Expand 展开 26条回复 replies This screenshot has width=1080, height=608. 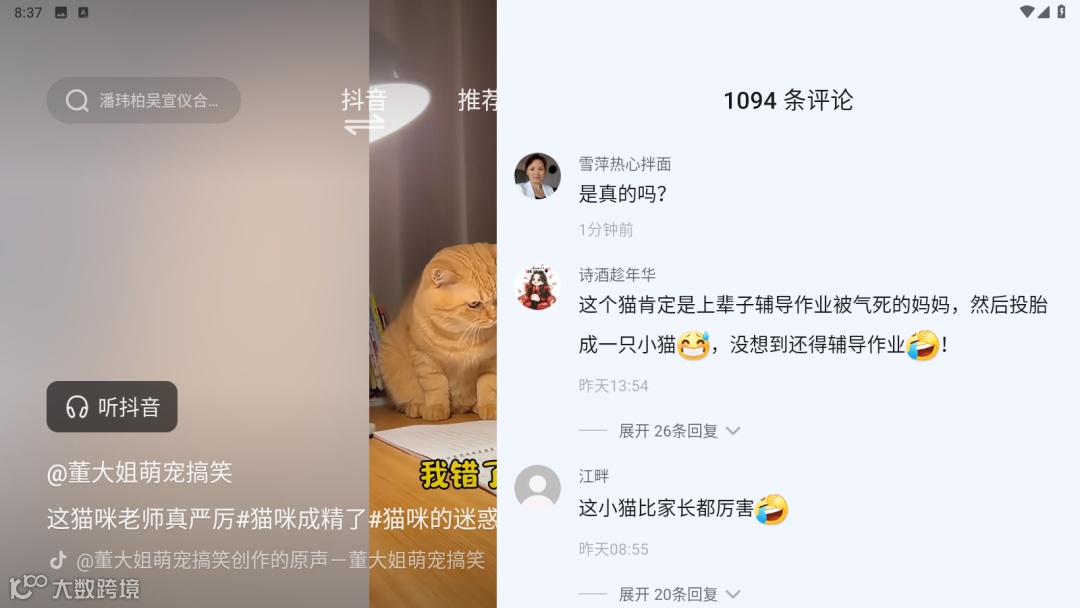(668, 431)
